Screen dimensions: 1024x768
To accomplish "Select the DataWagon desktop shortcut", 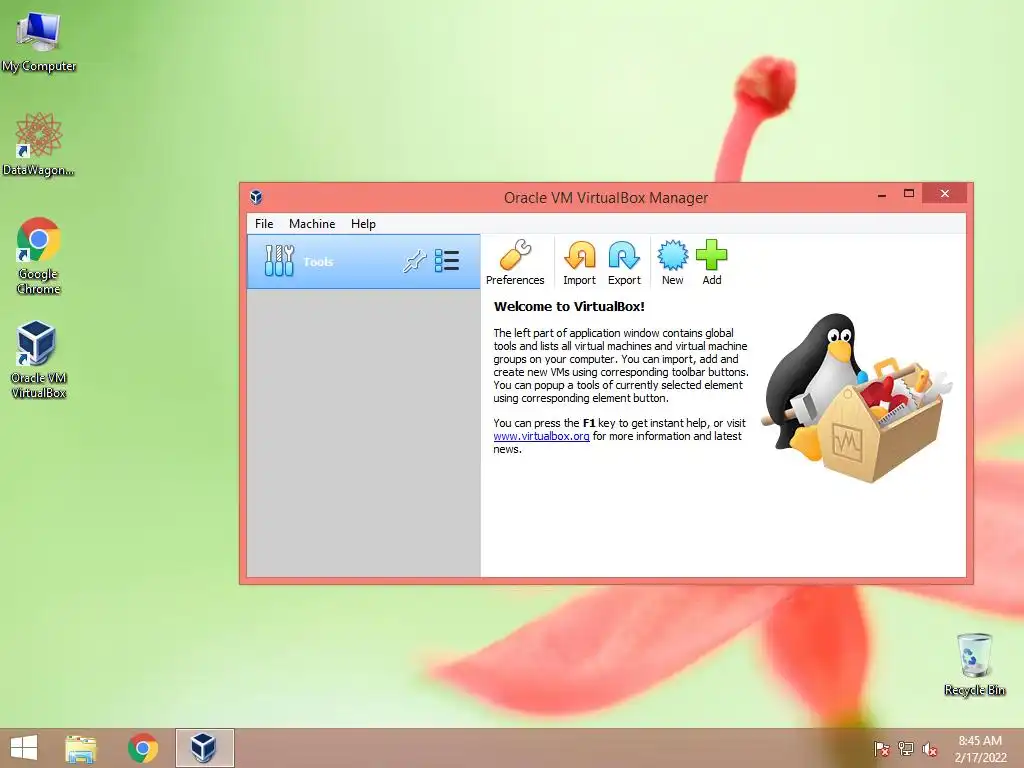I will [x=39, y=145].
